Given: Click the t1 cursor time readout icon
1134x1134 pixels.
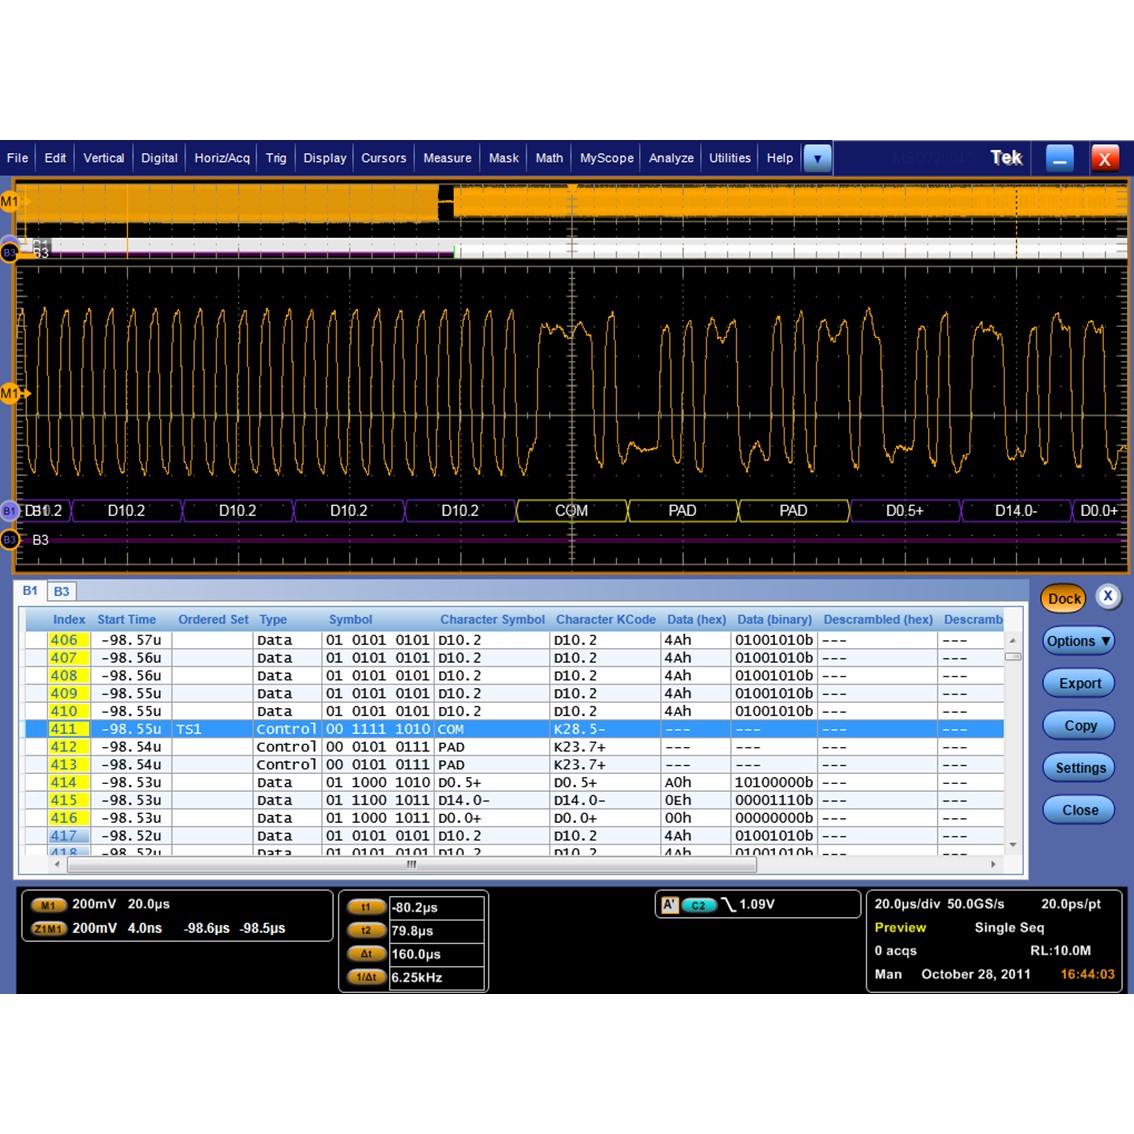Looking at the screenshot, I should pyautogui.click(x=366, y=906).
